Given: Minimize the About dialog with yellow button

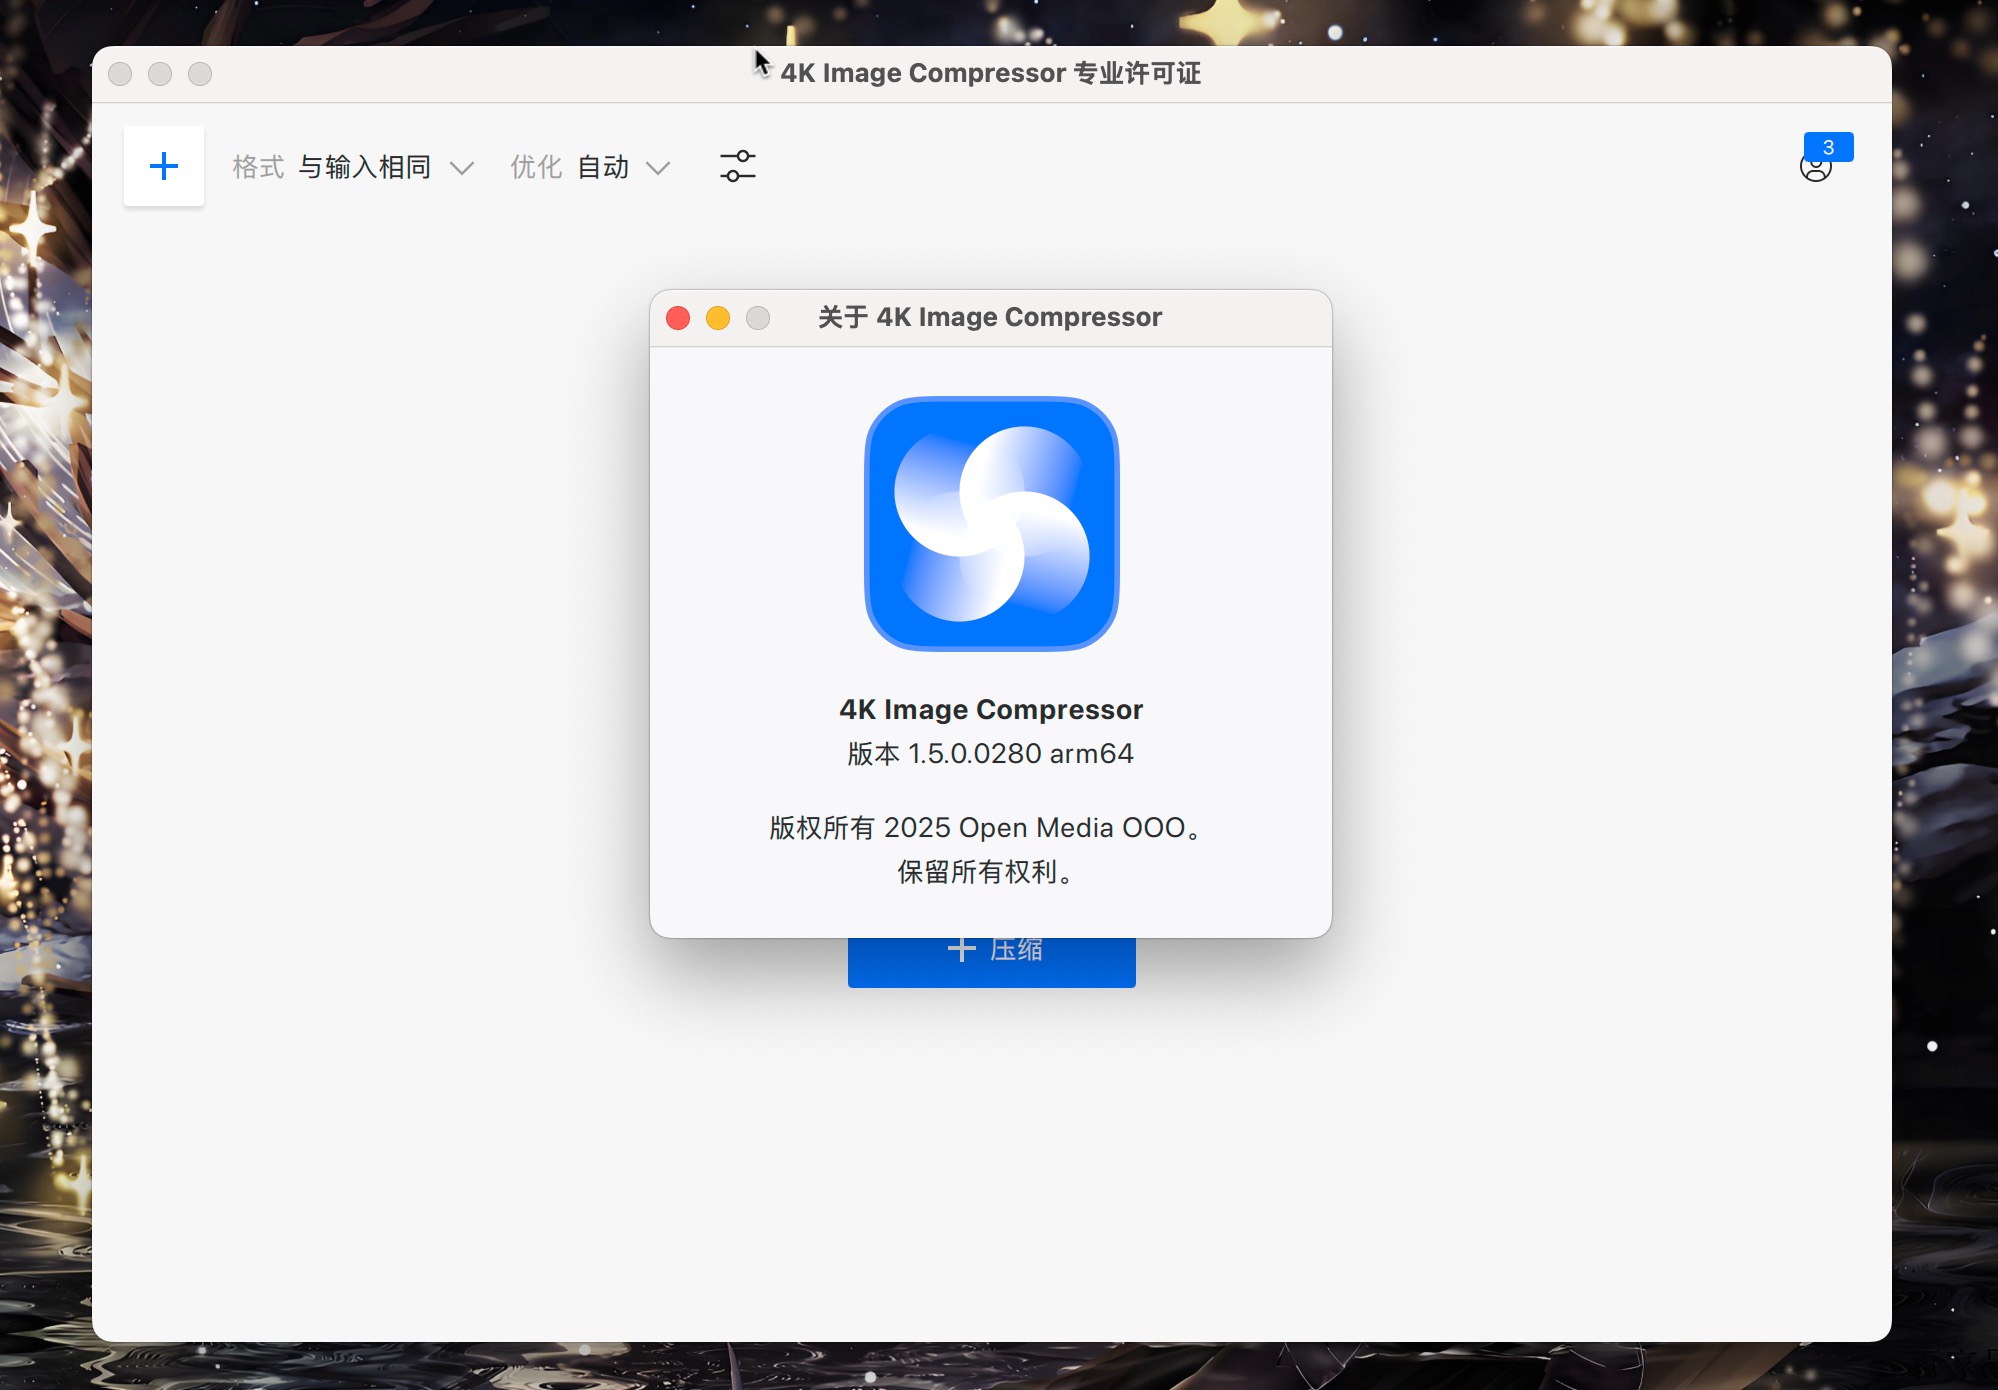Looking at the screenshot, I should [x=718, y=318].
